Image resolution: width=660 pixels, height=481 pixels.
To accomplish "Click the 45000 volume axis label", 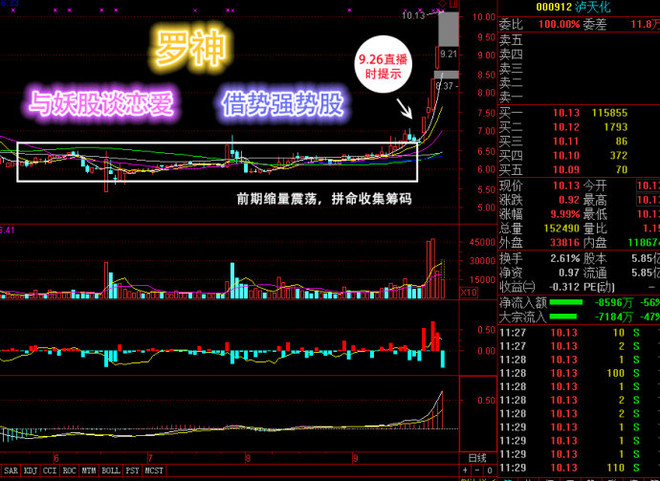I will 482,243.
